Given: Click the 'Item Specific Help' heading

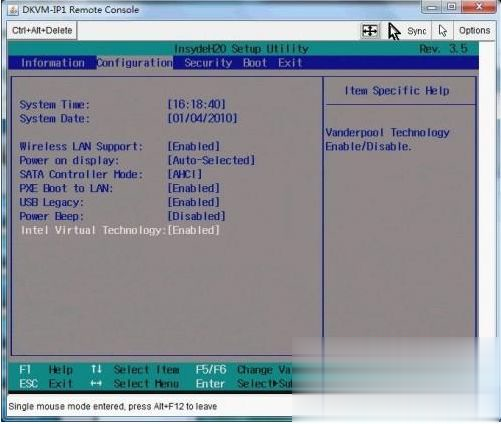Looking at the screenshot, I should point(397,91).
